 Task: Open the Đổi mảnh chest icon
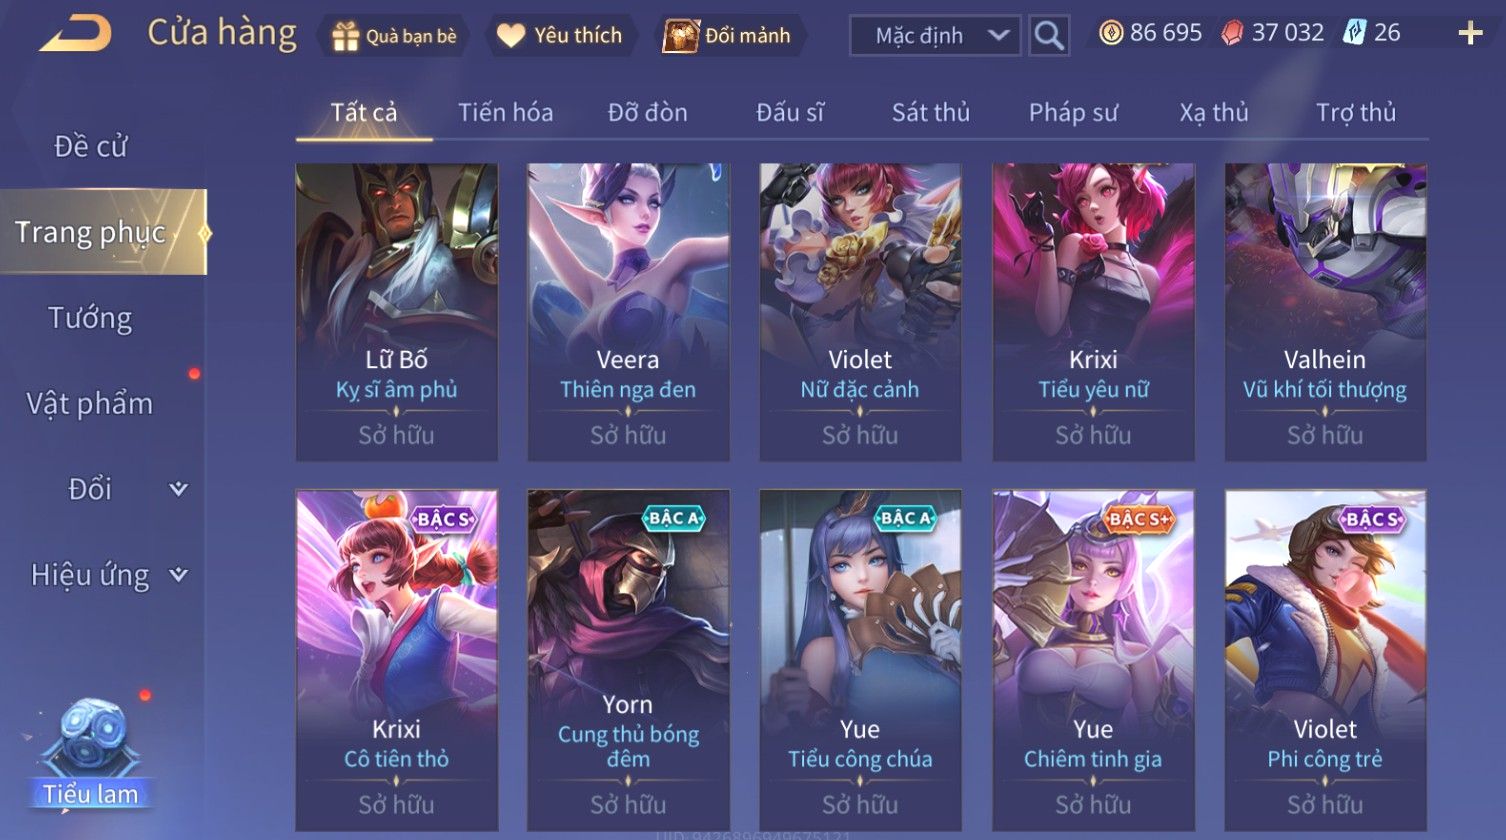click(x=680, y=36)
